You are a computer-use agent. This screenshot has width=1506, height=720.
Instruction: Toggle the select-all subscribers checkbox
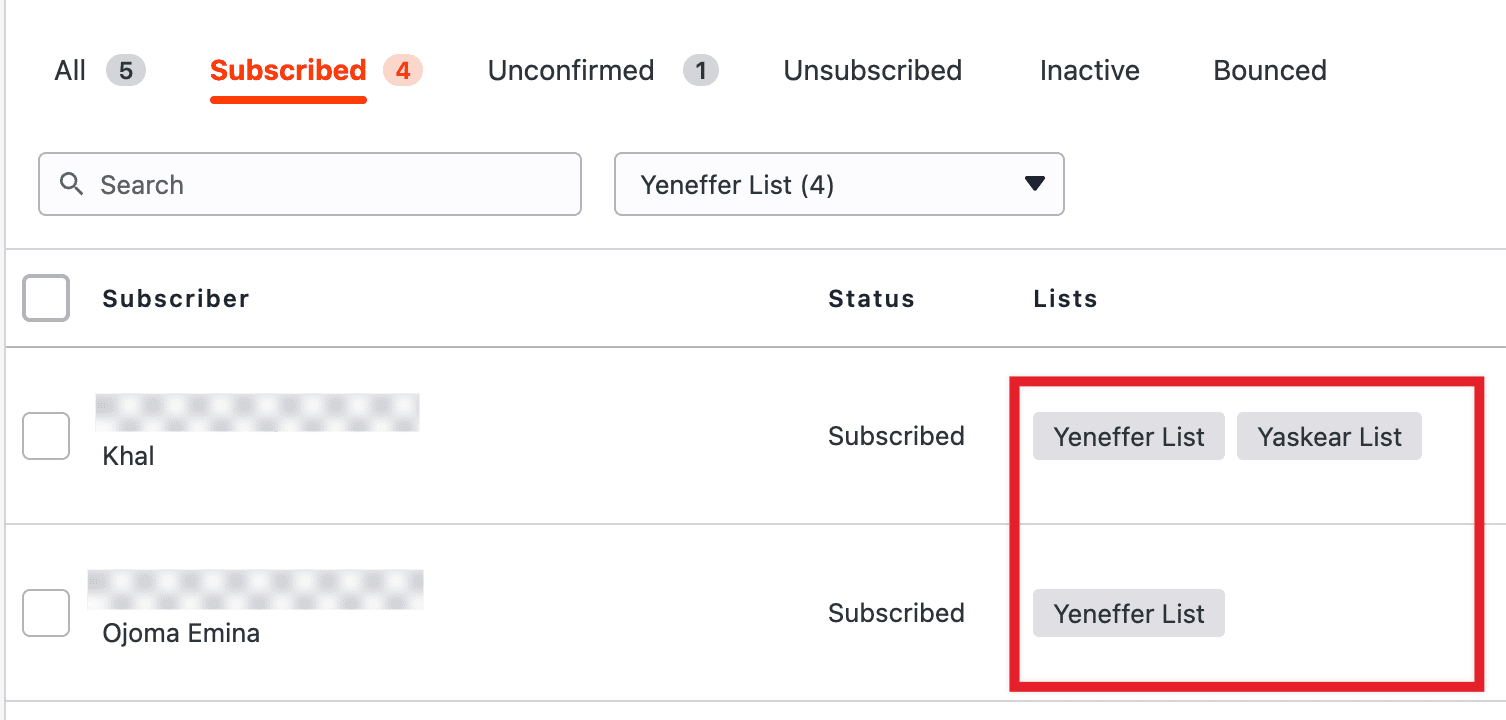(46, 298)
